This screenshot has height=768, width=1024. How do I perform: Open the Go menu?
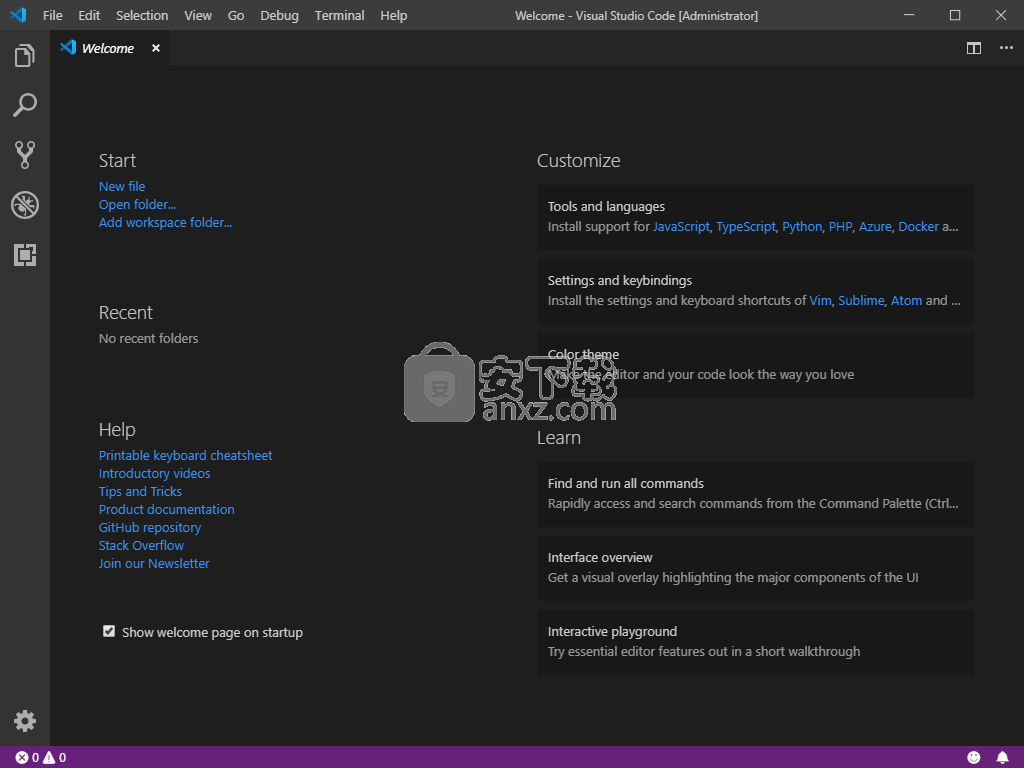[x=236, y=15]
